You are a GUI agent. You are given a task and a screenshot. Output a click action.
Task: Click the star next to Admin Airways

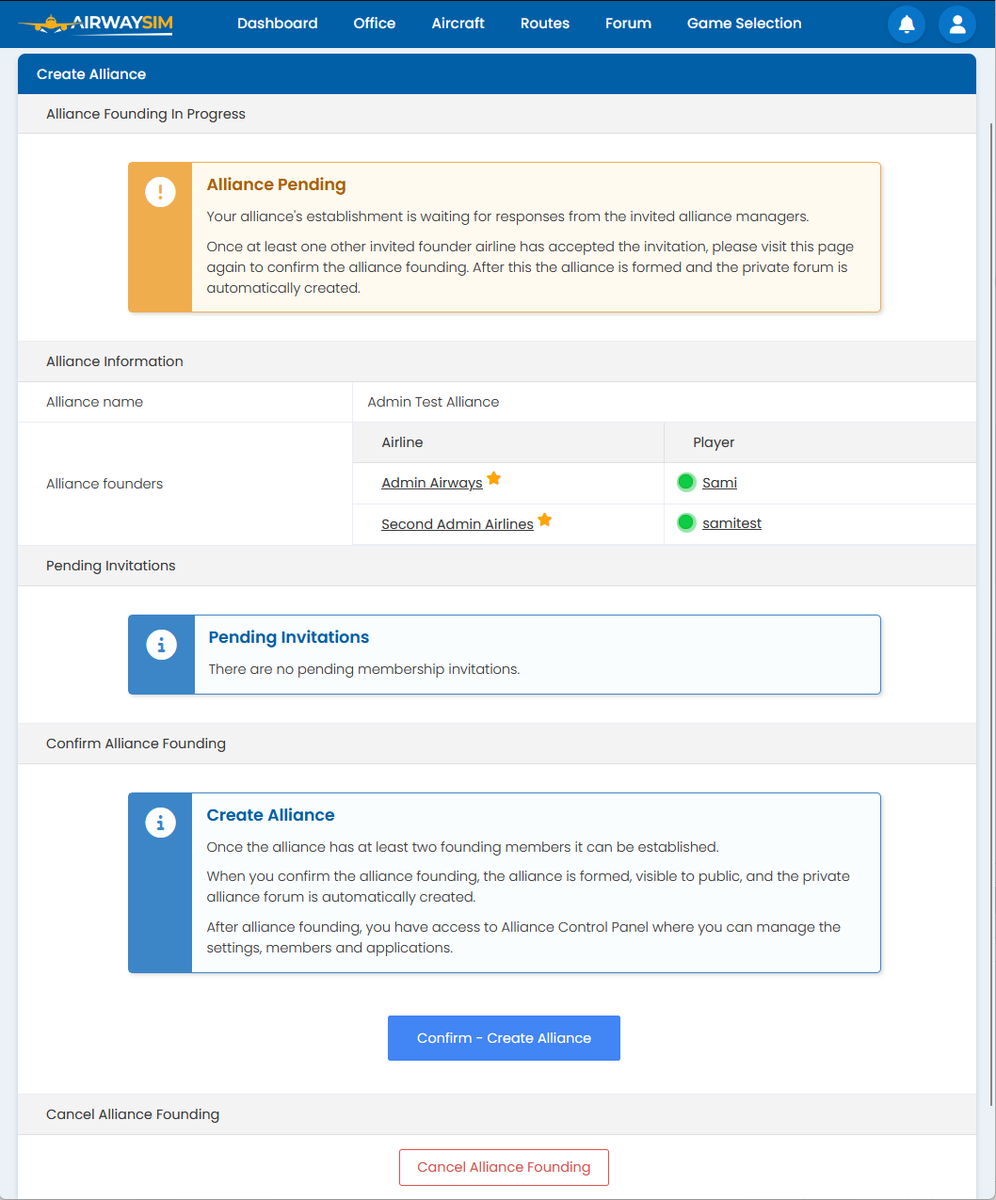(494, 479)
